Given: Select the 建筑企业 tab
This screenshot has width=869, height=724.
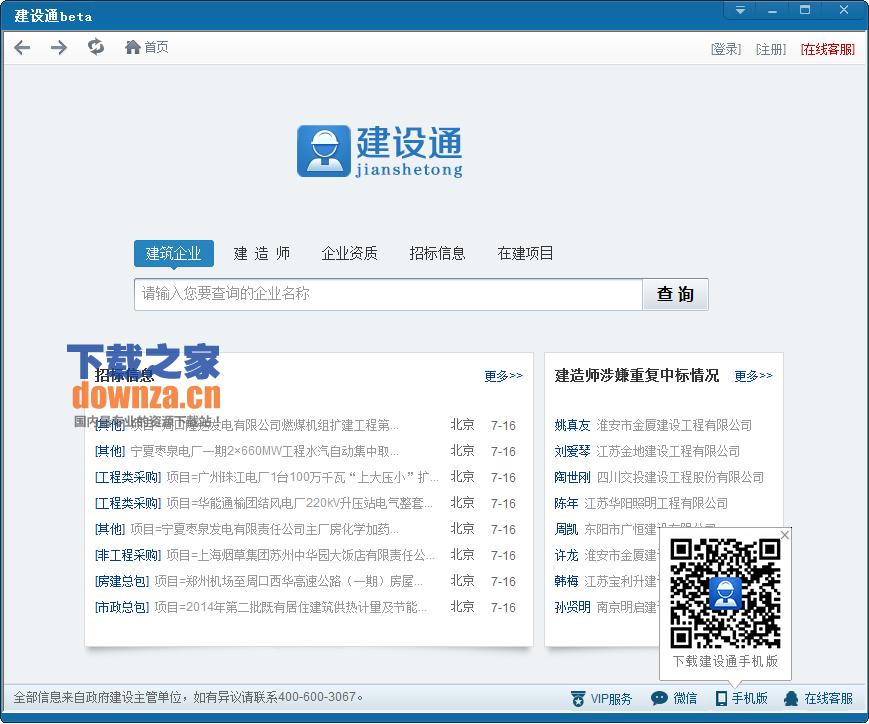Looking at the screenshot, I should (173, 253).
